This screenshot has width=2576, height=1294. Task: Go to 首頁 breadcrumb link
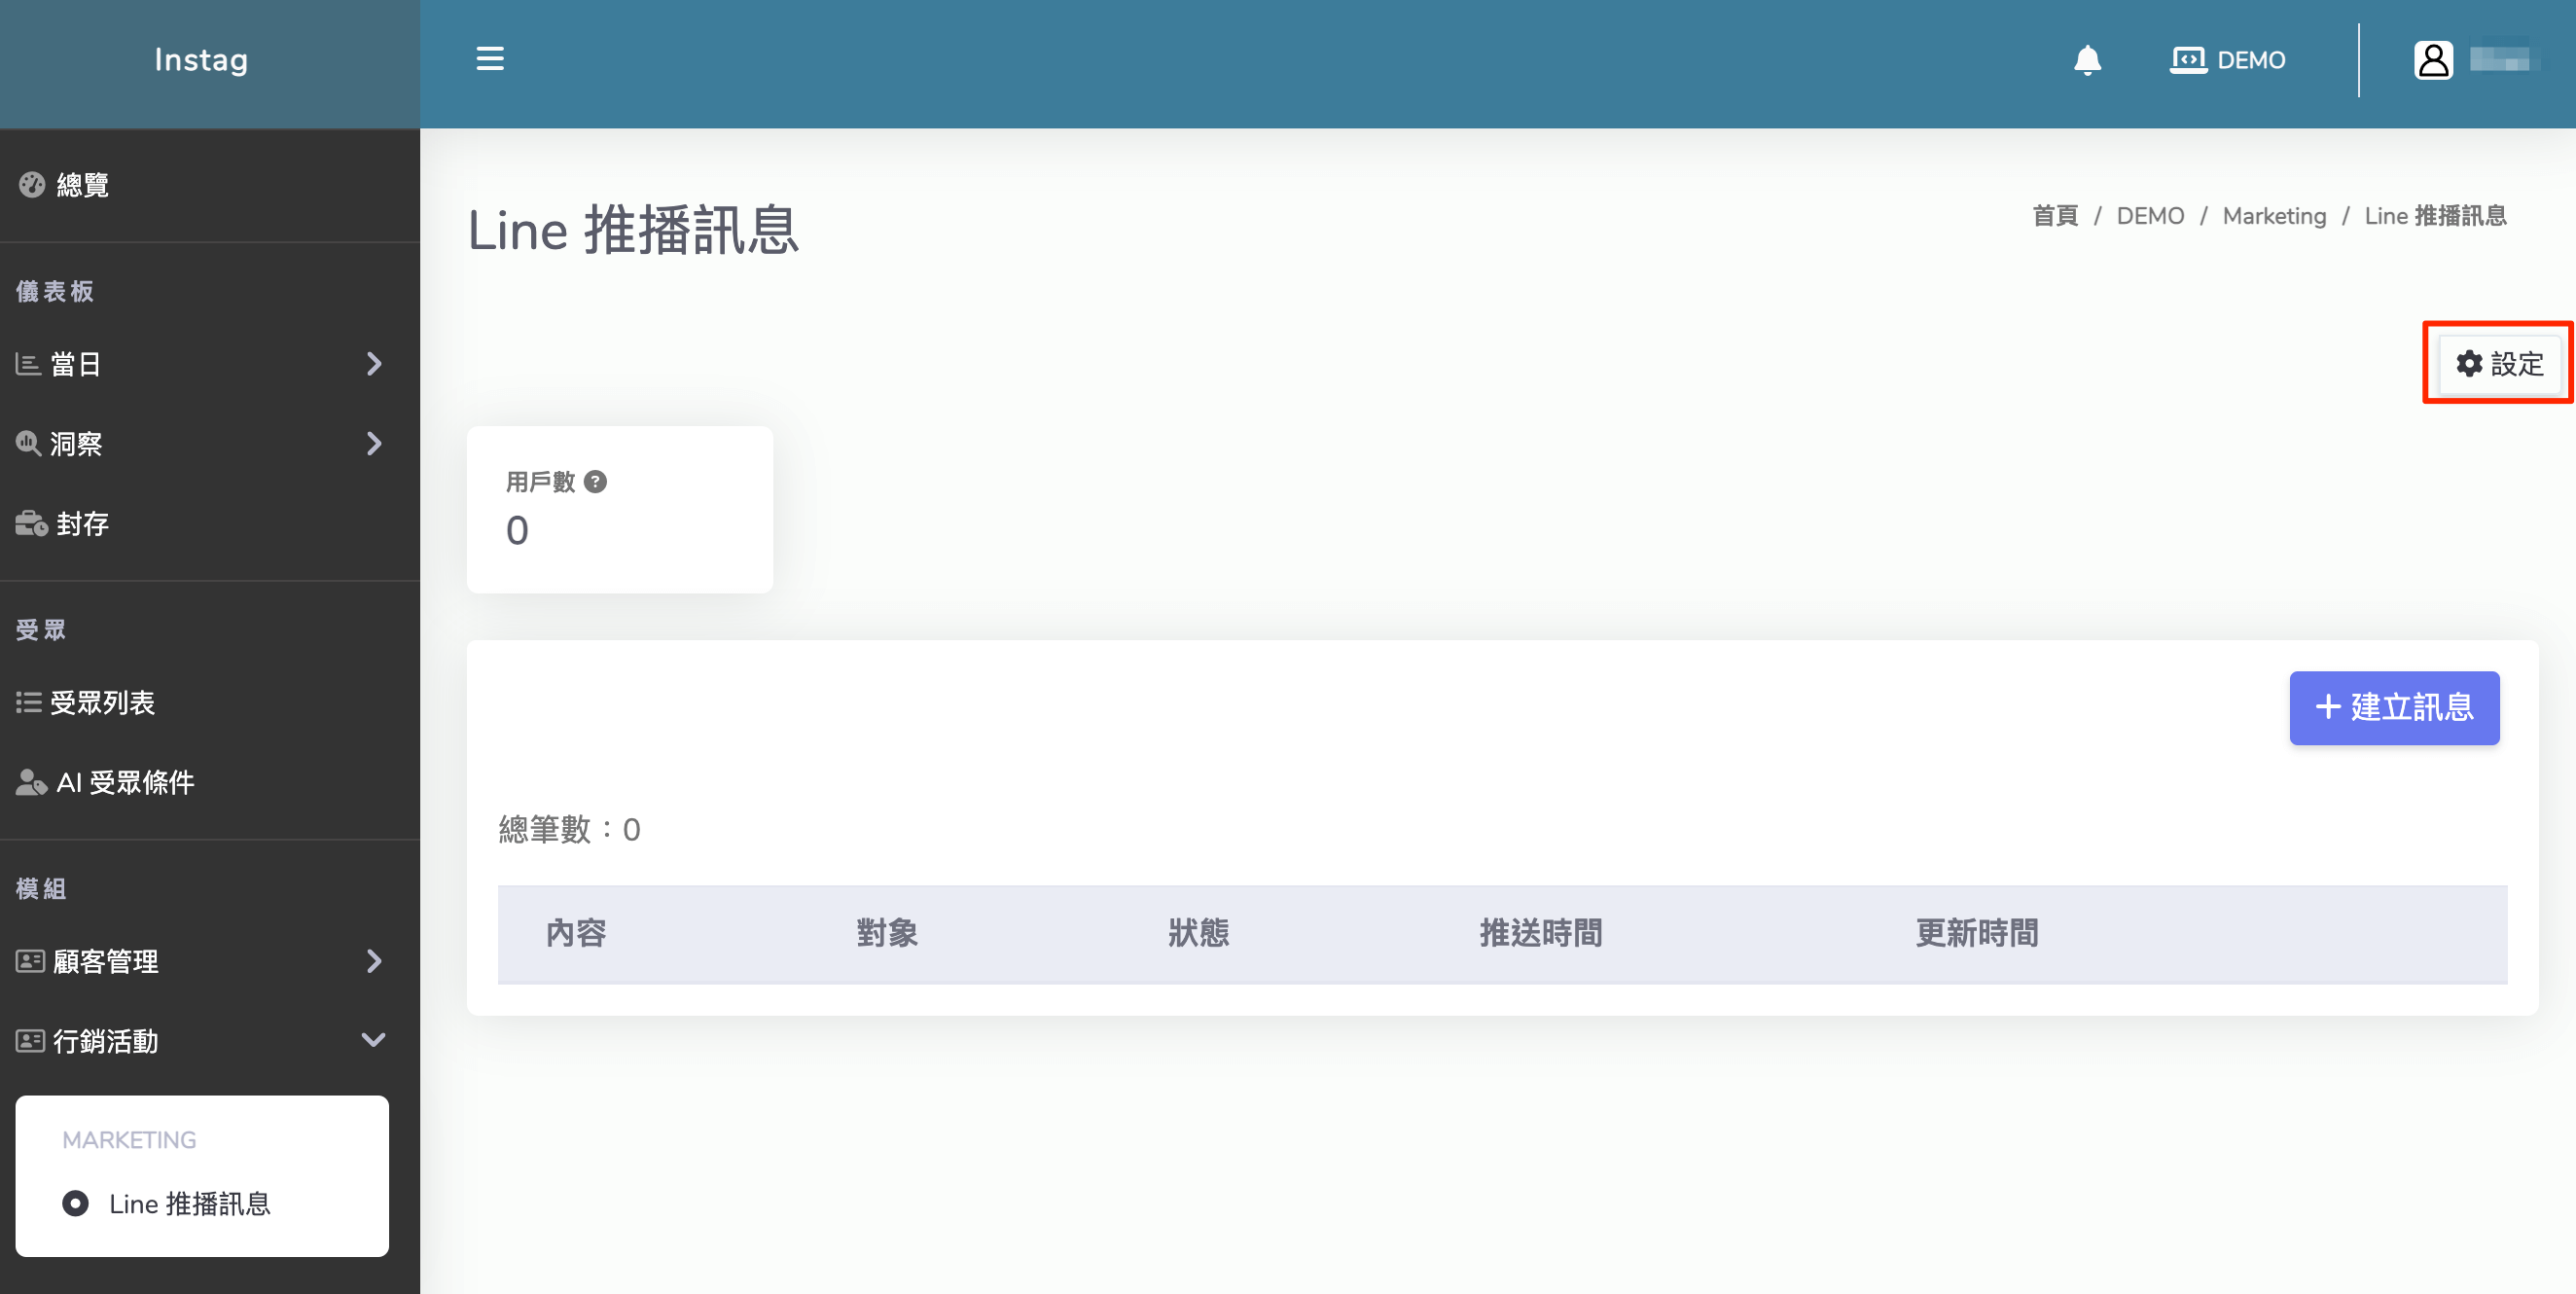tap(2054, 216)
